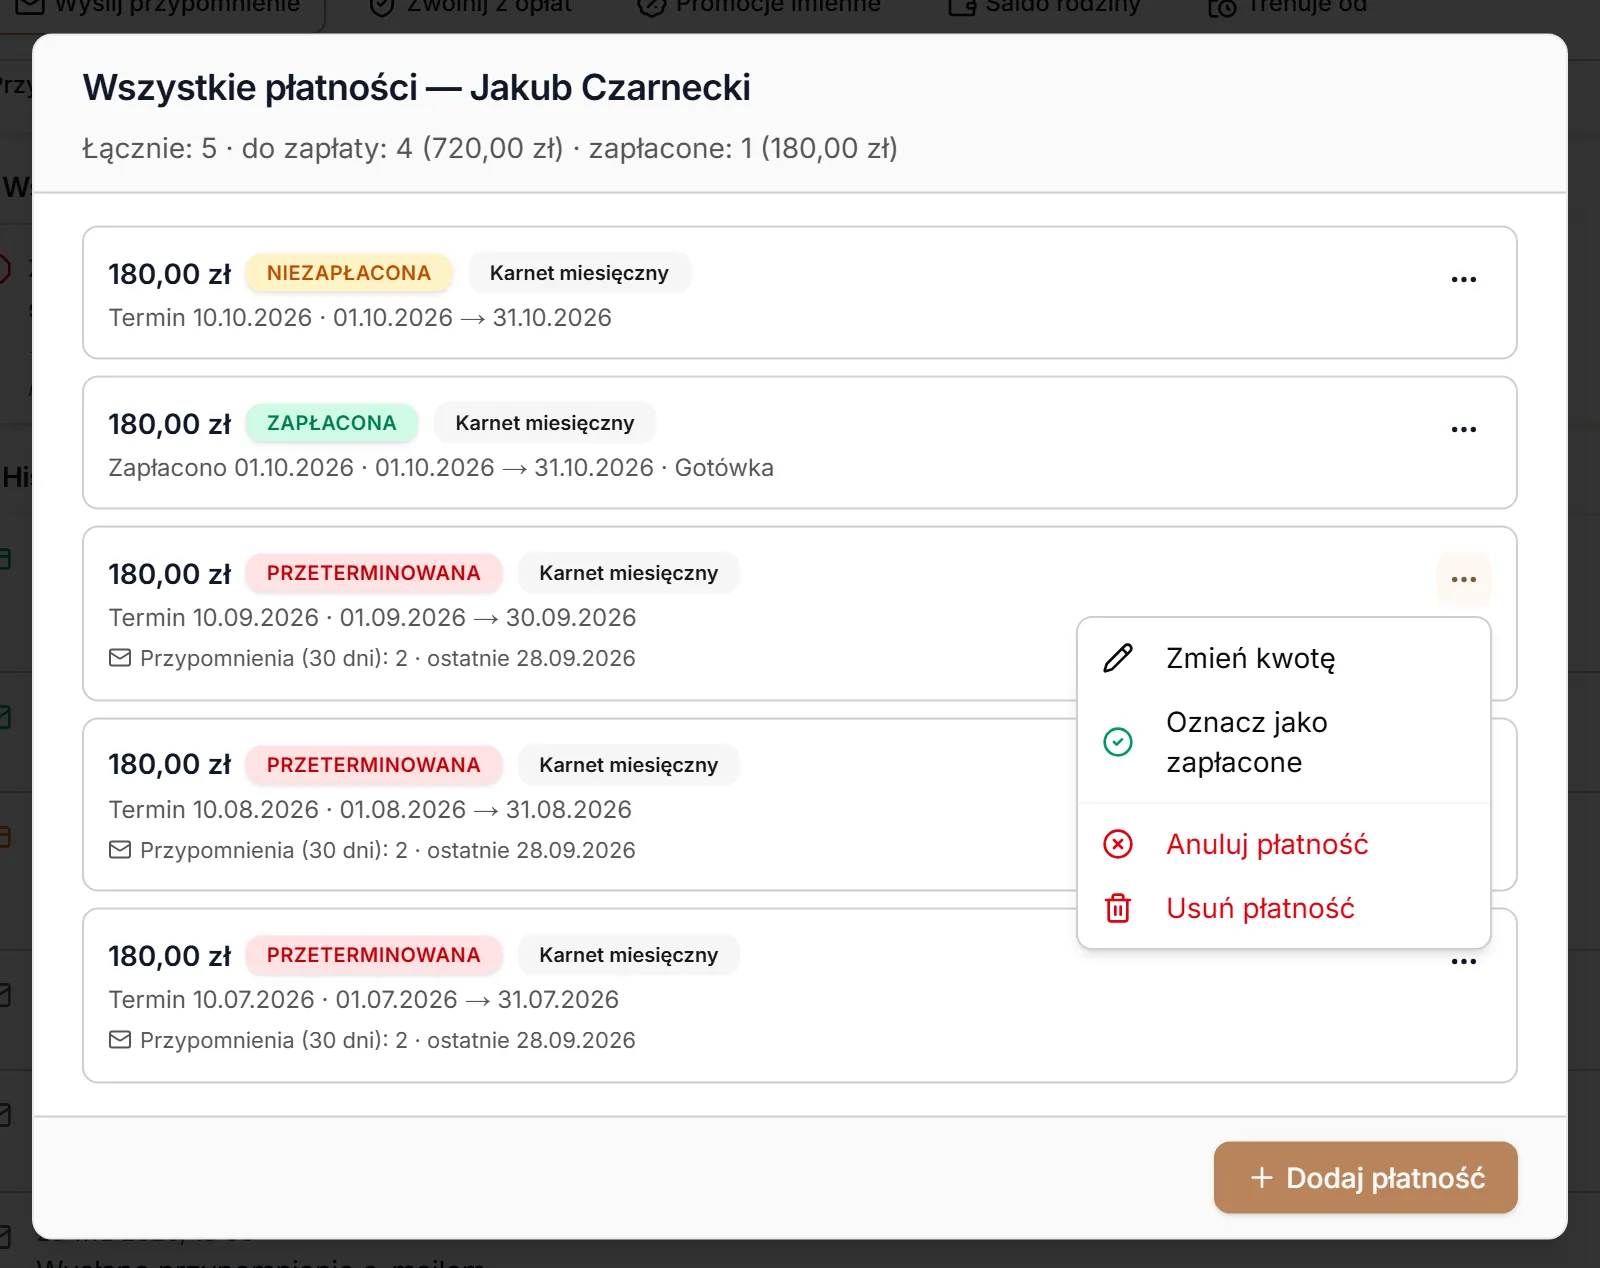Click the Saldo rodziny button behind the dialog
The height and width of the screenshot is (1268, 1600).
click(x=1044, y=6)
